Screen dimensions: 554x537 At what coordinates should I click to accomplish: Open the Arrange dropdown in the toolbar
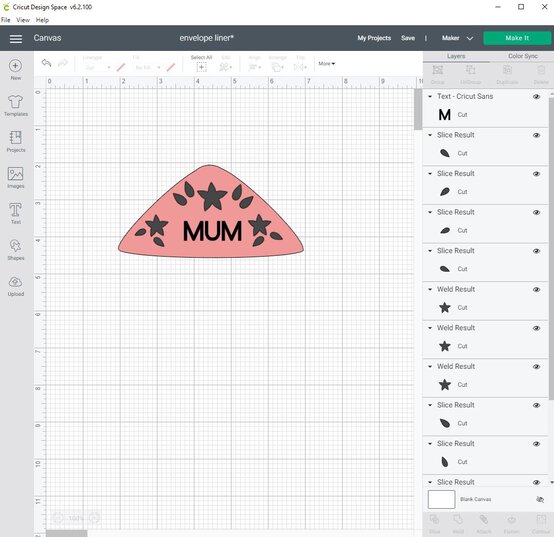(278, 67)
